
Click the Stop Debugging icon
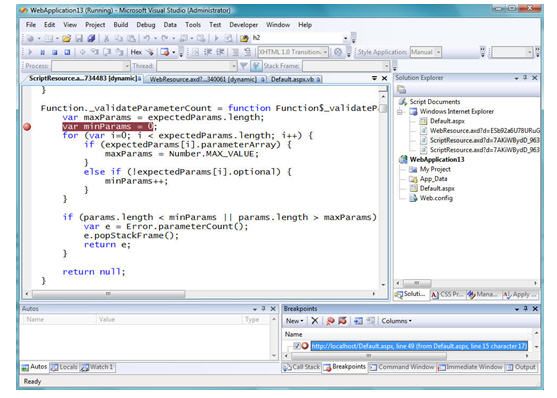point(54,52)
